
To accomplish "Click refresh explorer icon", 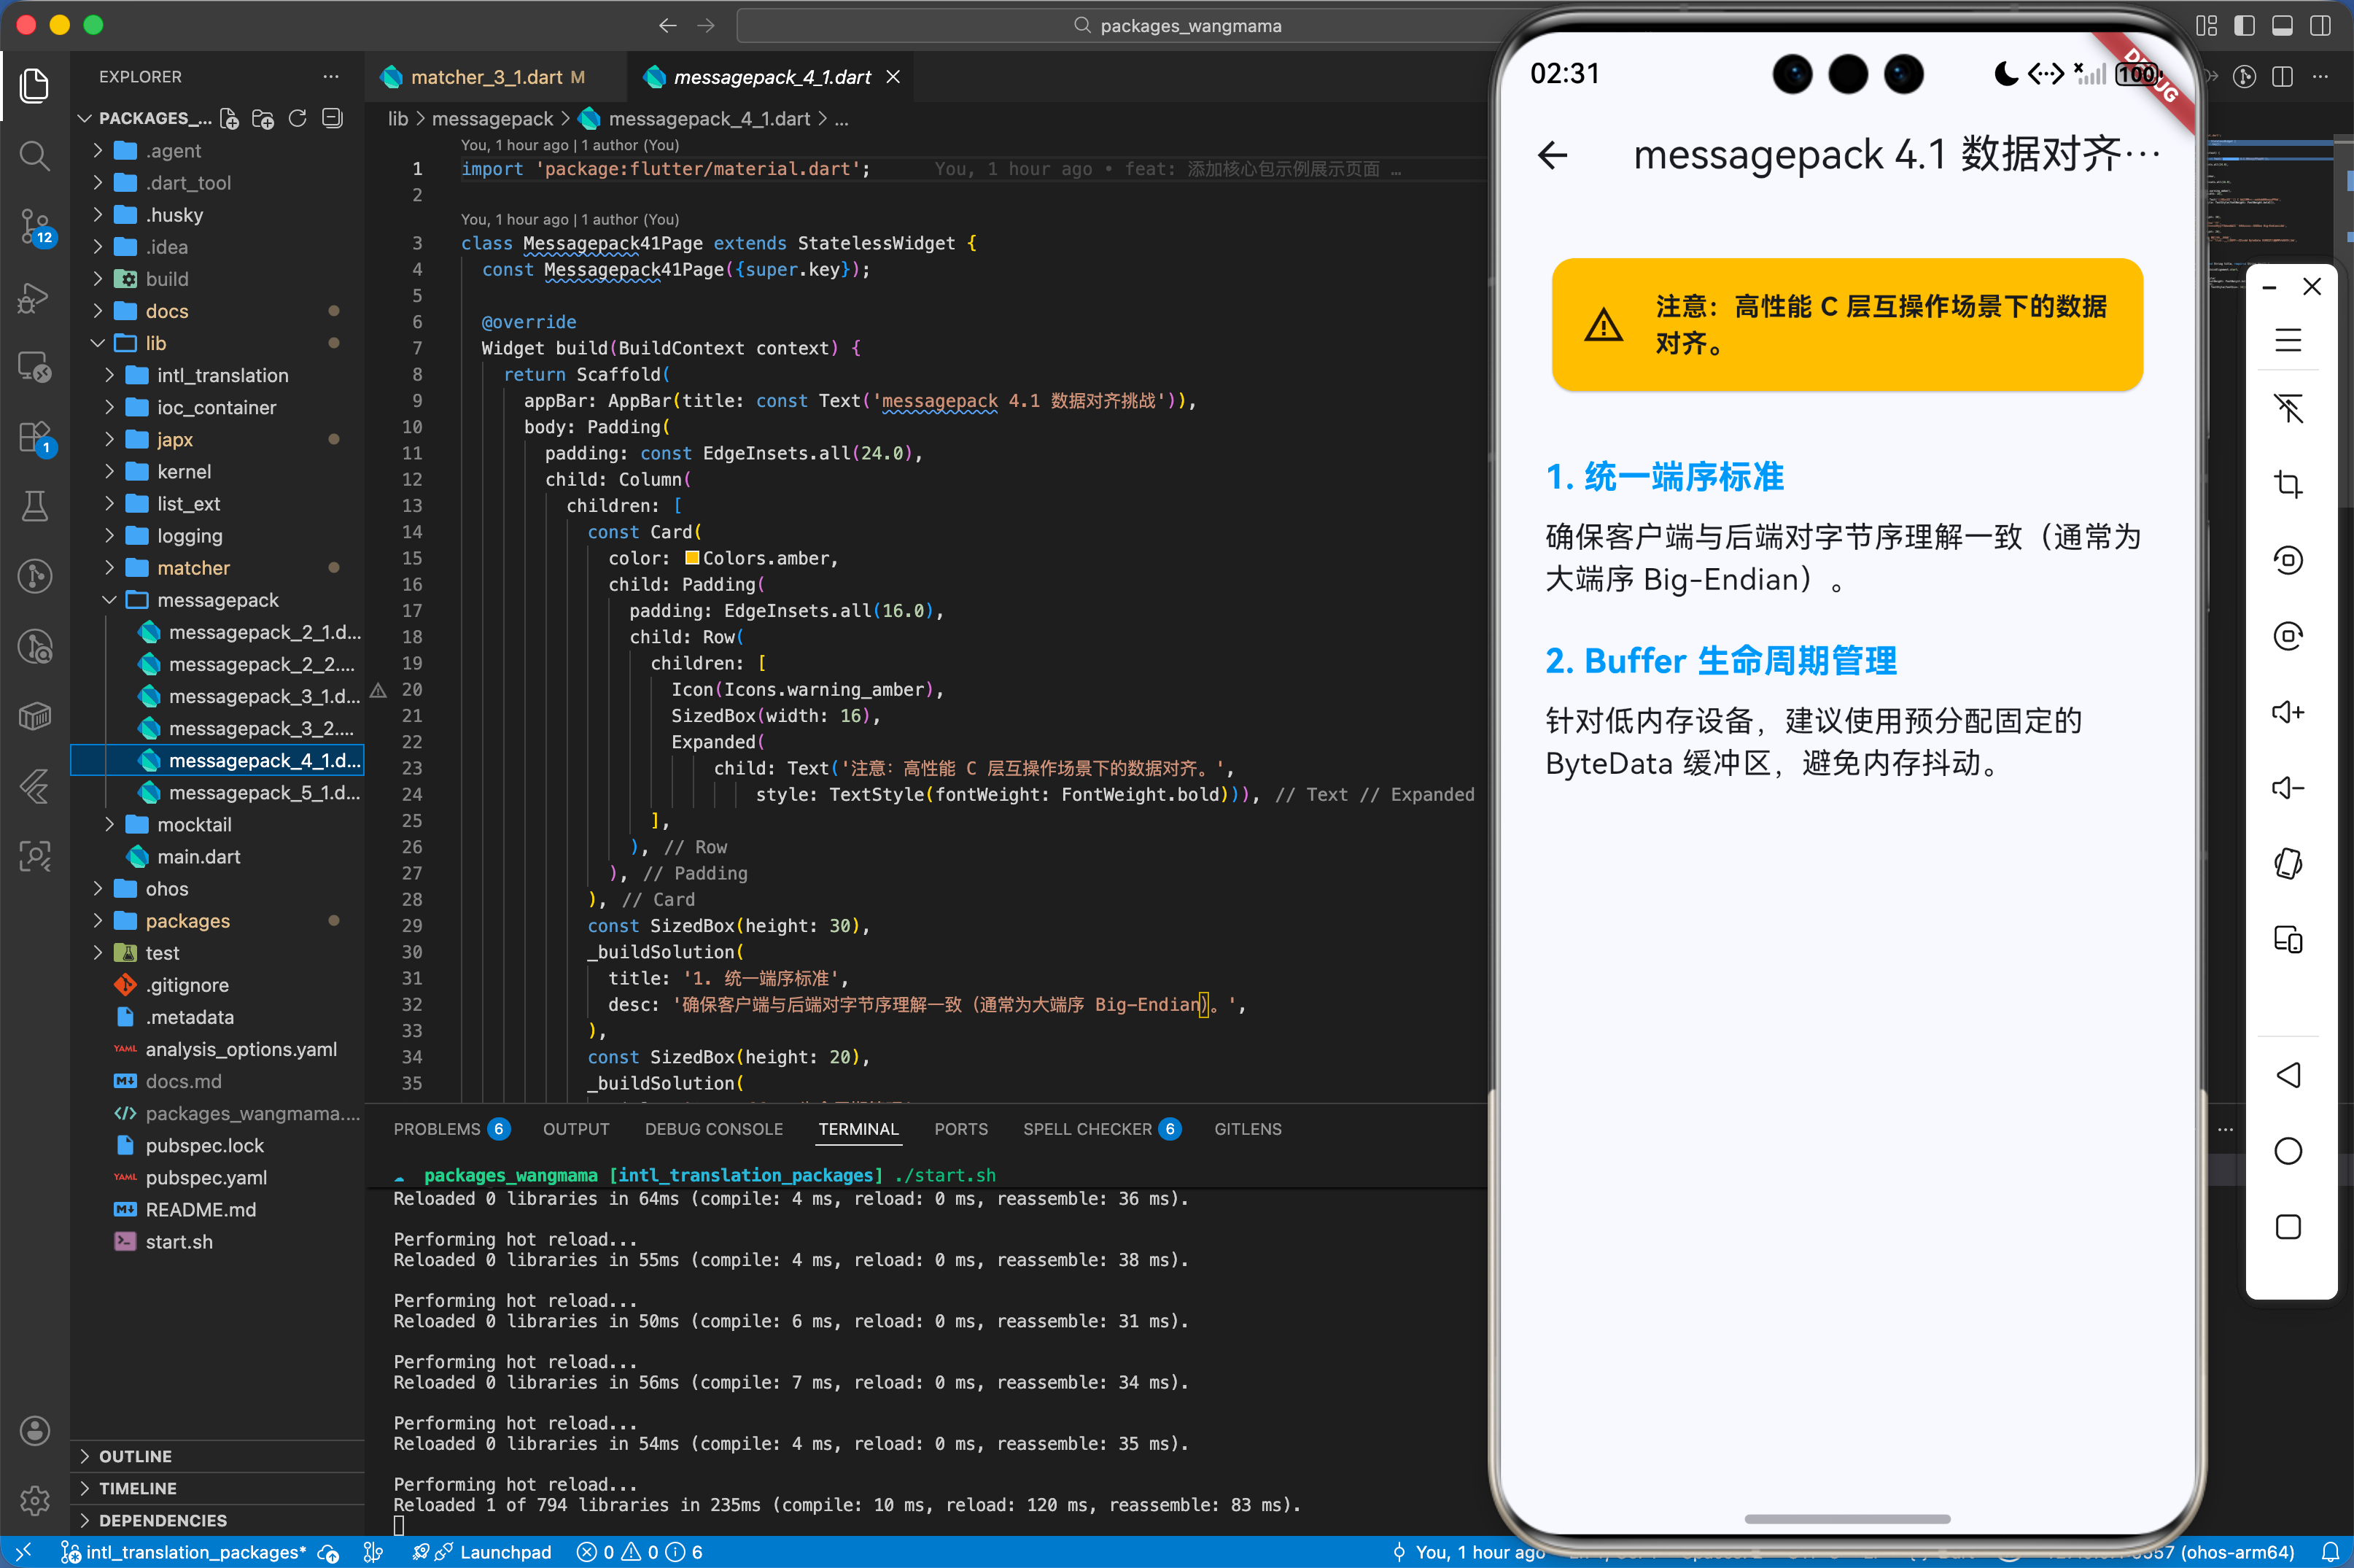I will pyautogui.click(x=297, y=119).
